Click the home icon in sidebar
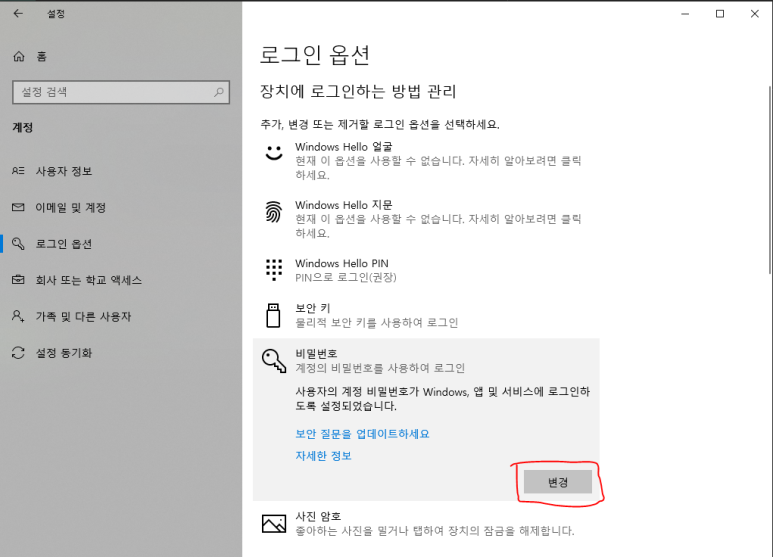Screen dimensions: 773x557 19,56
